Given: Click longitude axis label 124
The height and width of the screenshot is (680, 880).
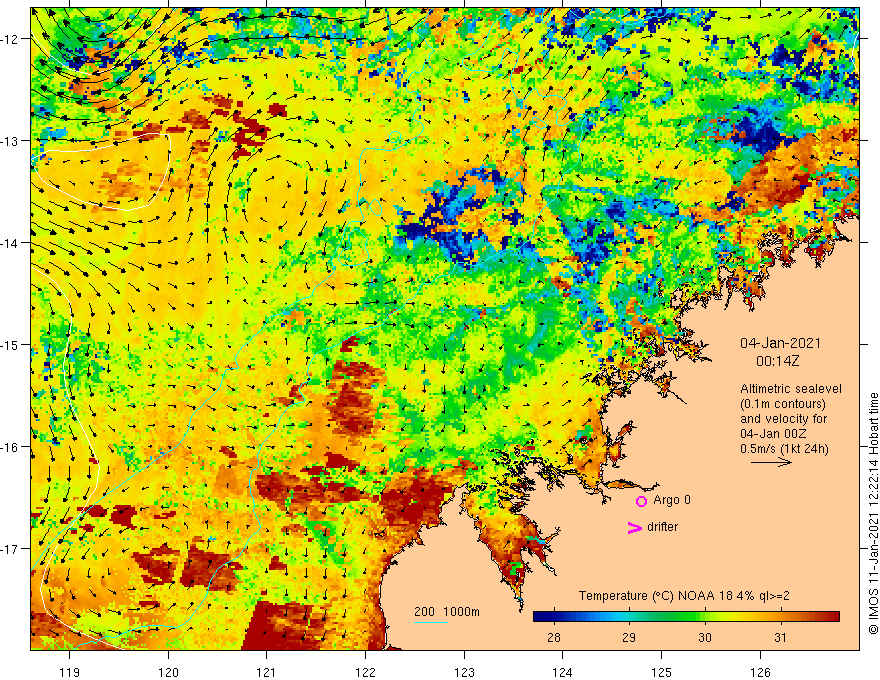Looking at the screenshot, I should (x=562, y=672).
